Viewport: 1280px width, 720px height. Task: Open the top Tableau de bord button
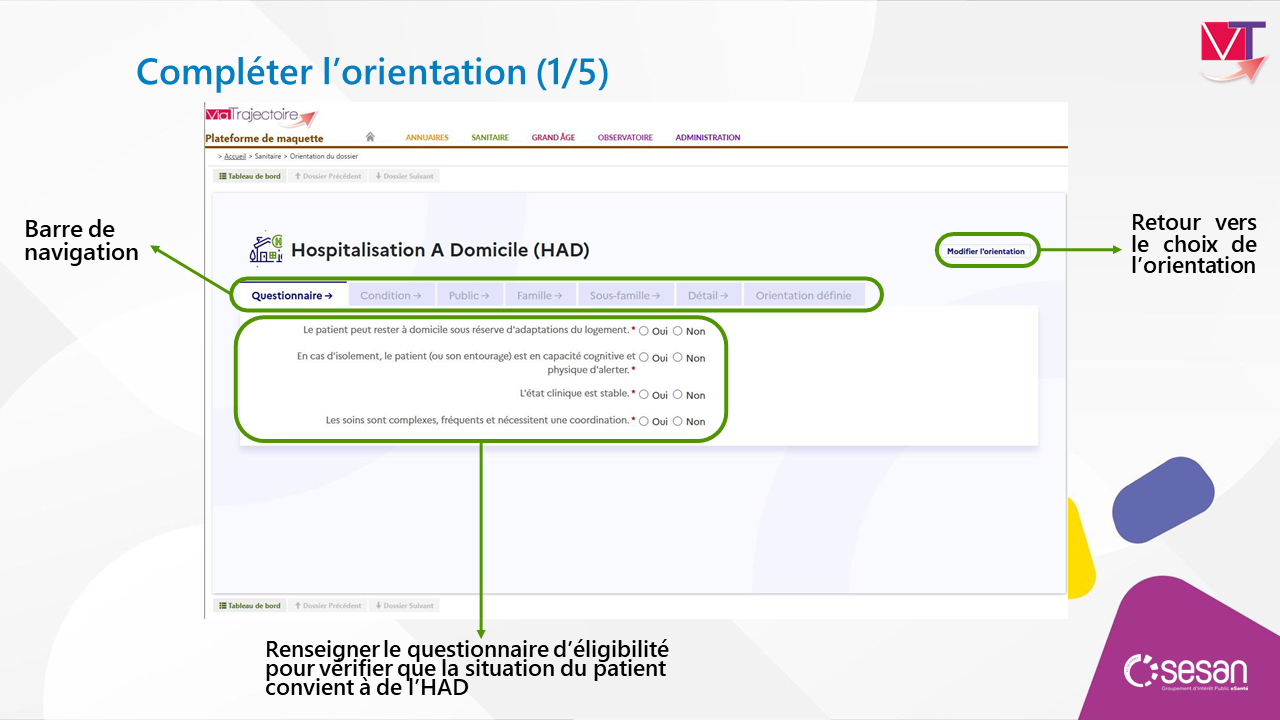pyautogui.click(x=250, y=176)
